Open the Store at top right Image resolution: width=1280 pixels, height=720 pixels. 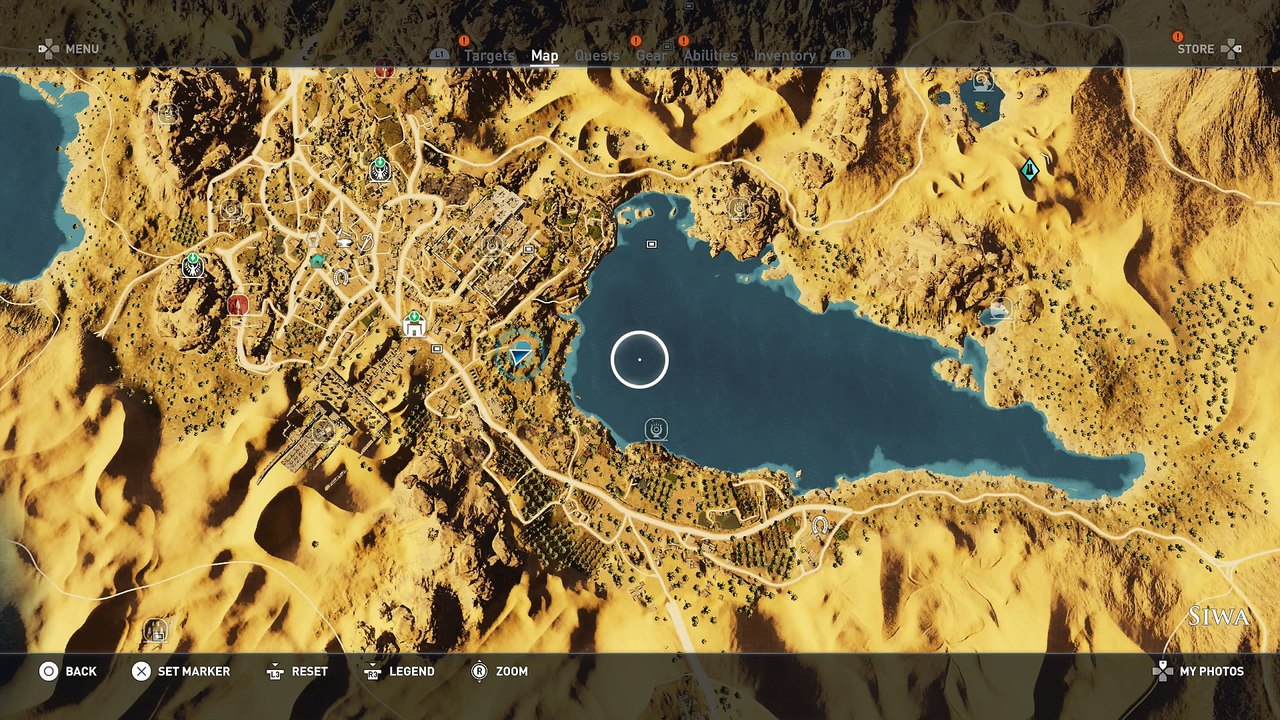tap(1209, 49)
